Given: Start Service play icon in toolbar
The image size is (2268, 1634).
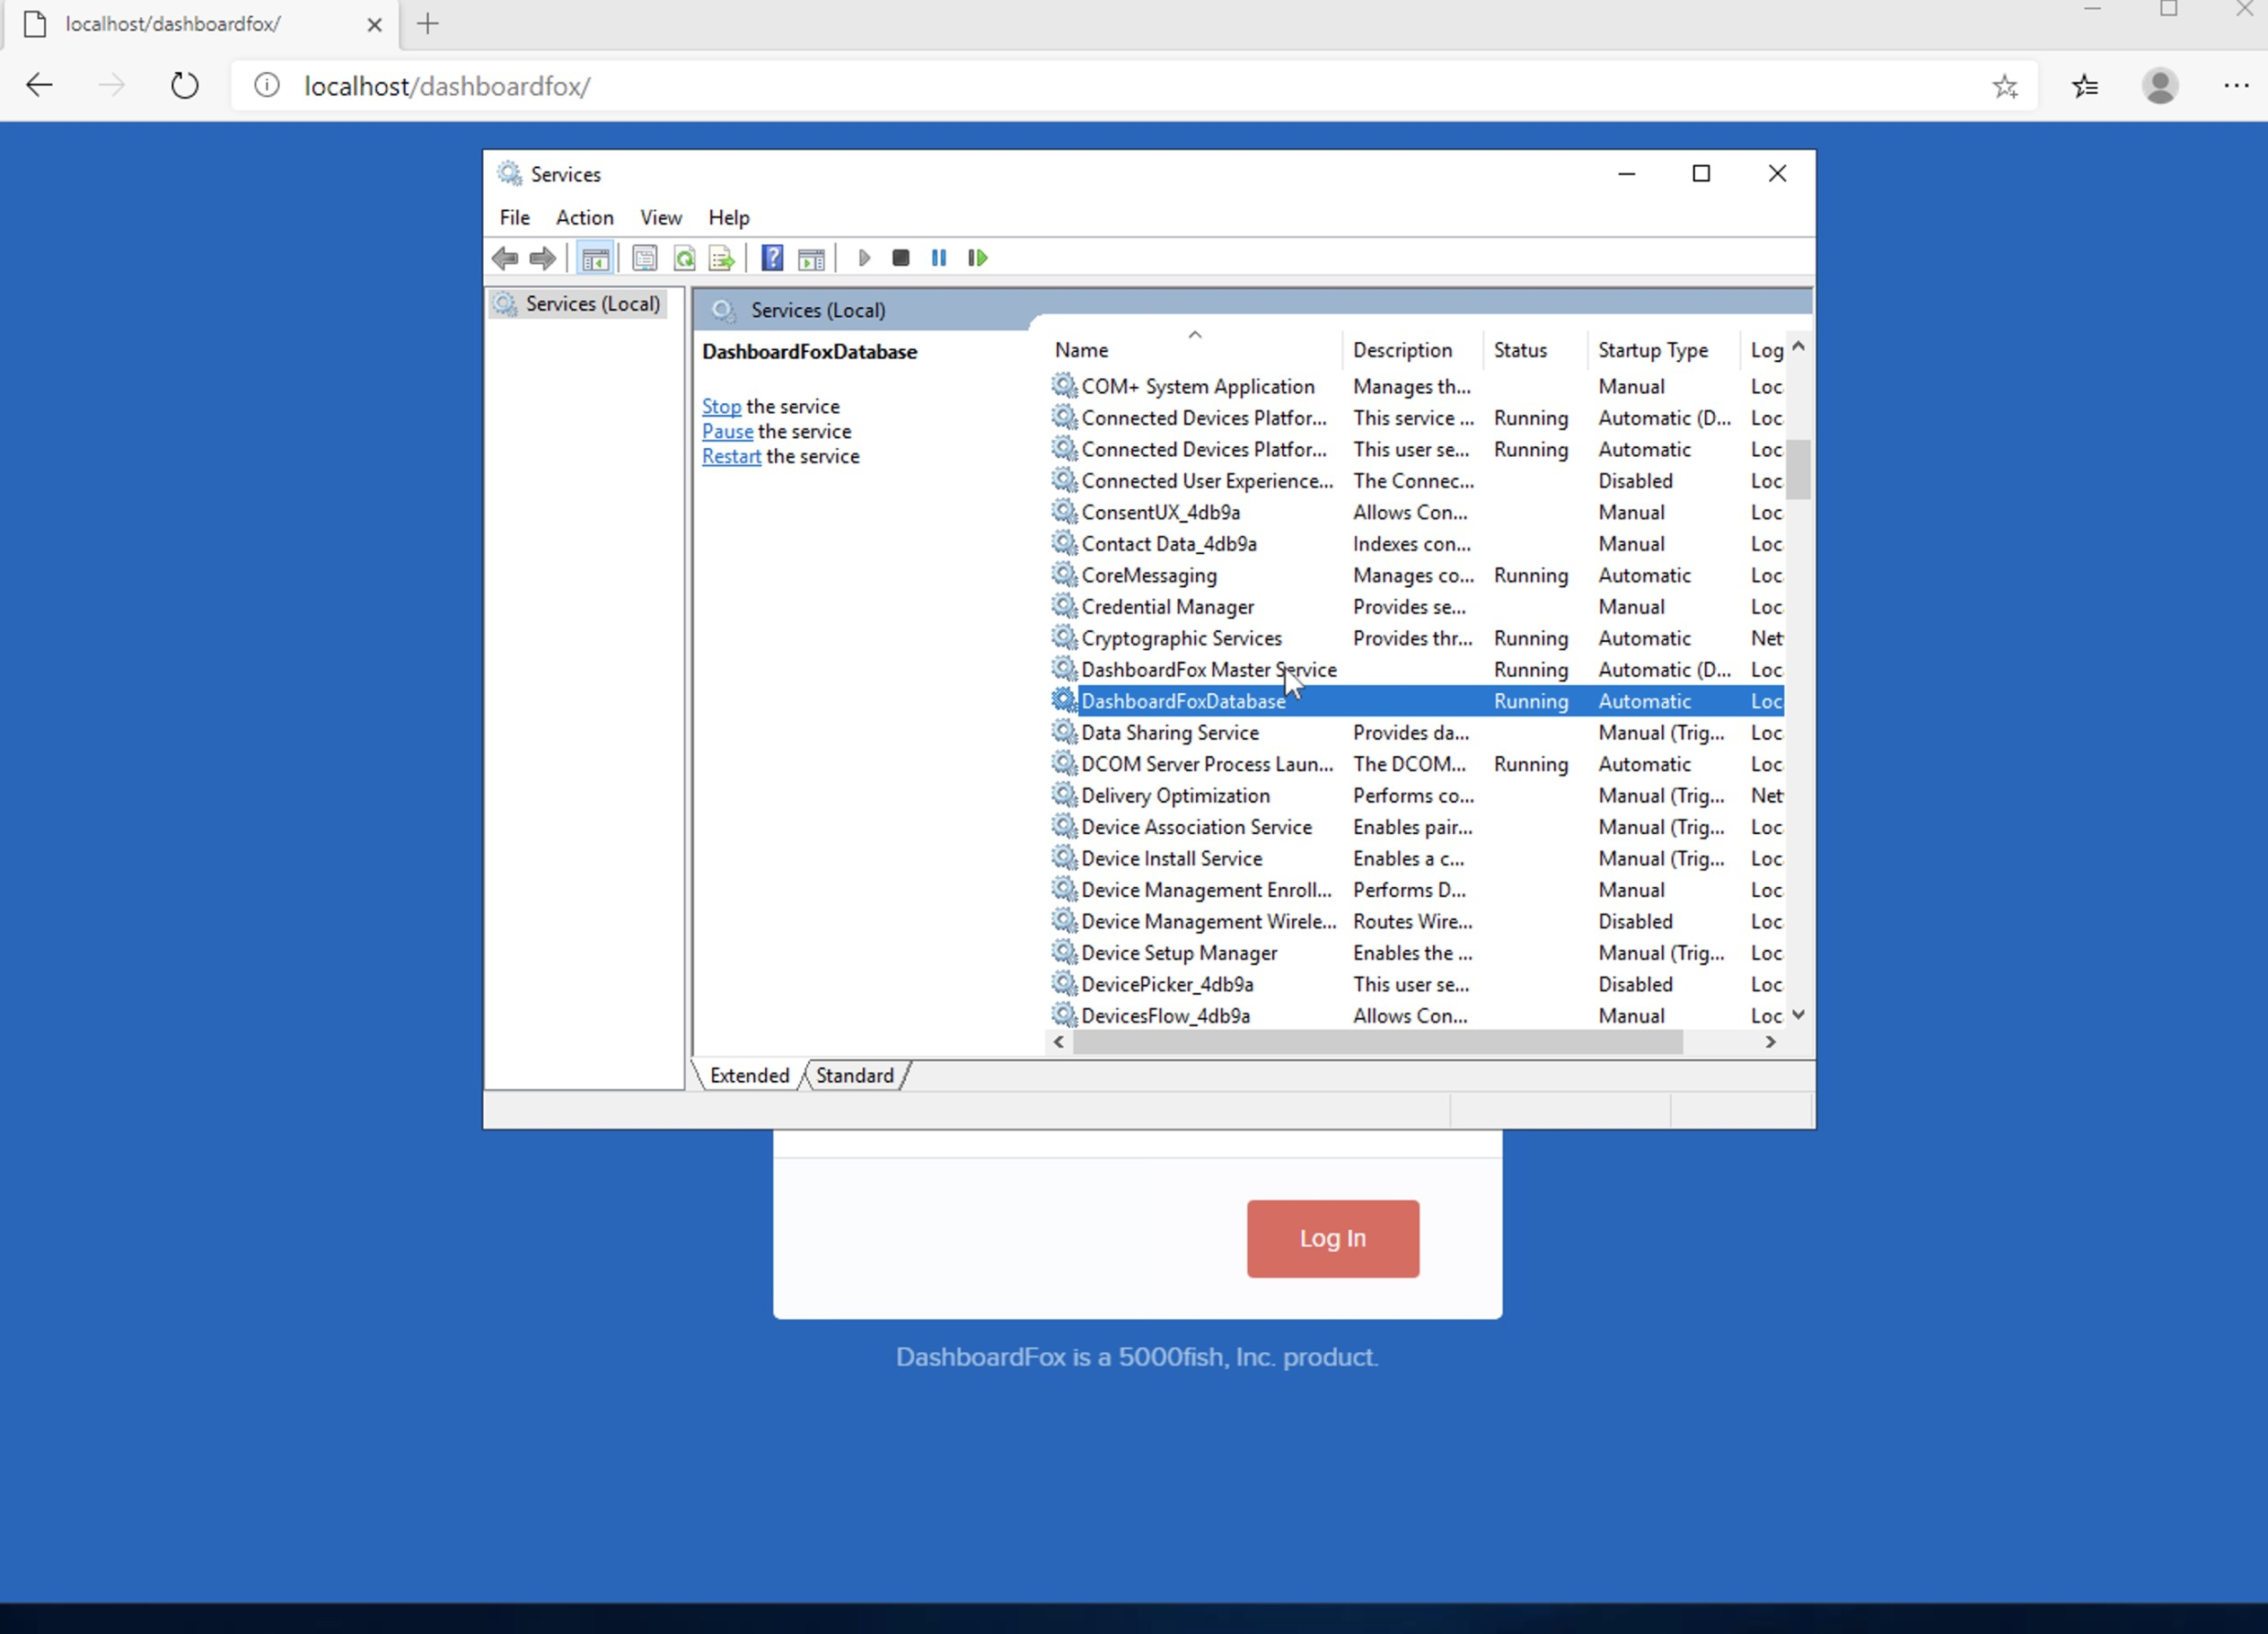Looking at the screenshot, I should point(864,258).
